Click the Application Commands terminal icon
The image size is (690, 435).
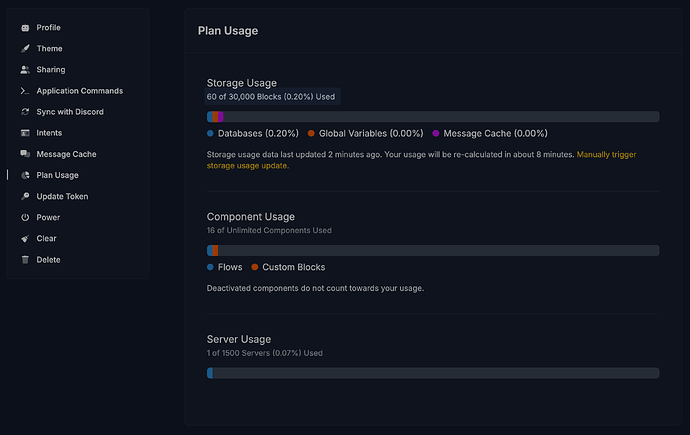[25, 91]
